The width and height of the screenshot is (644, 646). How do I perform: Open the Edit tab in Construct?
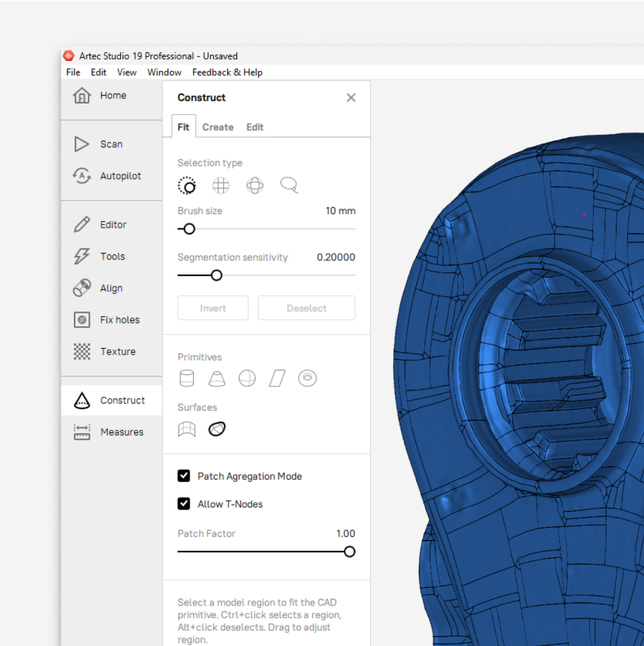(255, 127)
